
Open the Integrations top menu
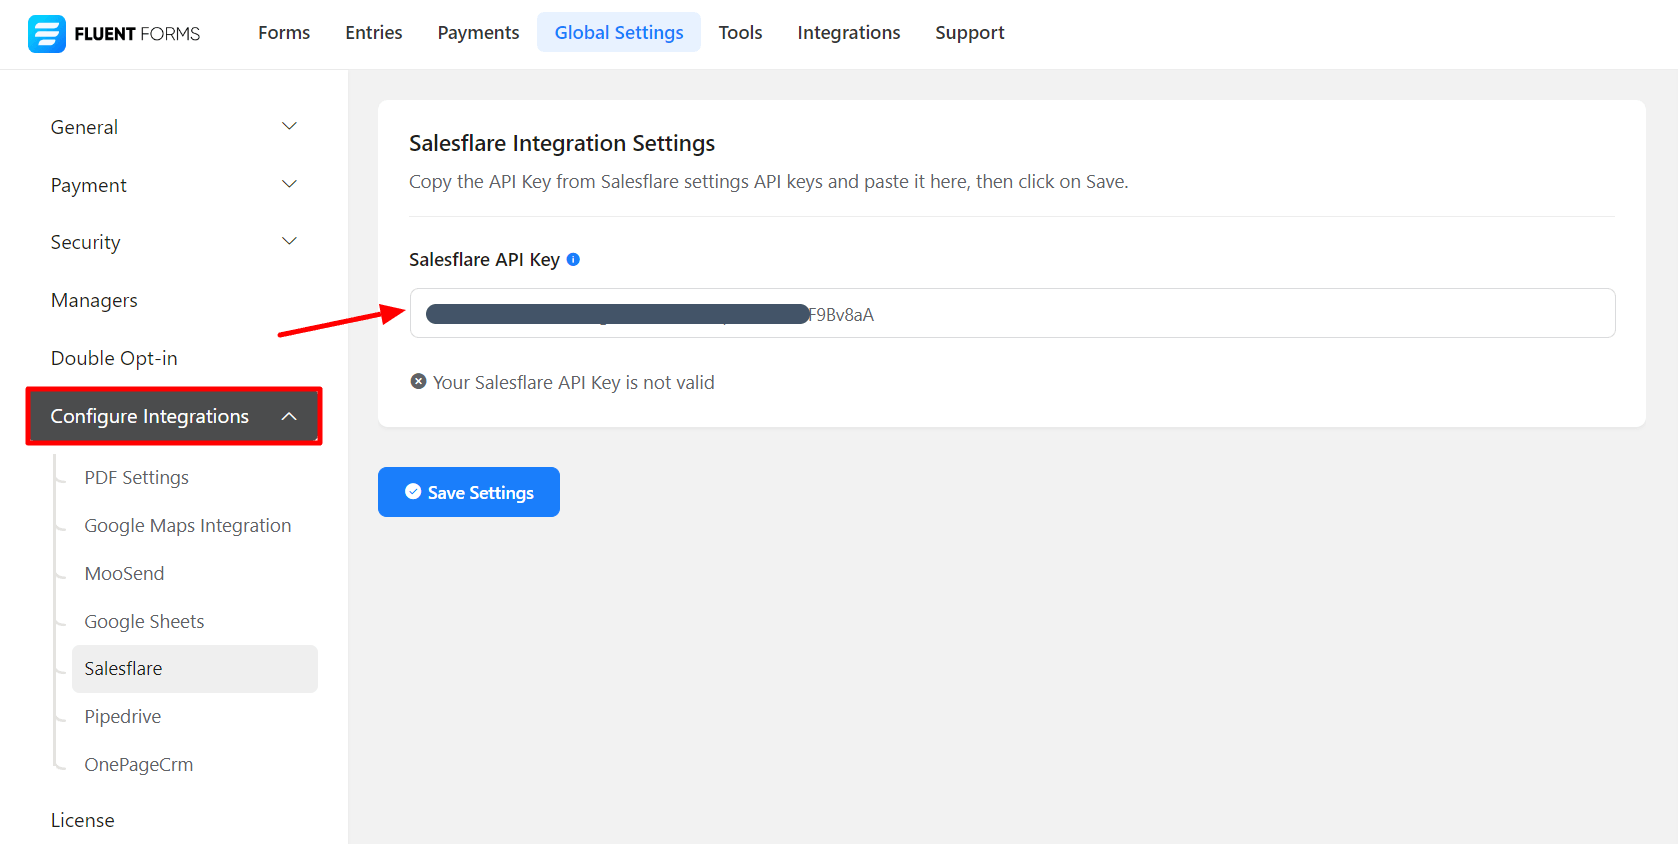coord(848,33)
